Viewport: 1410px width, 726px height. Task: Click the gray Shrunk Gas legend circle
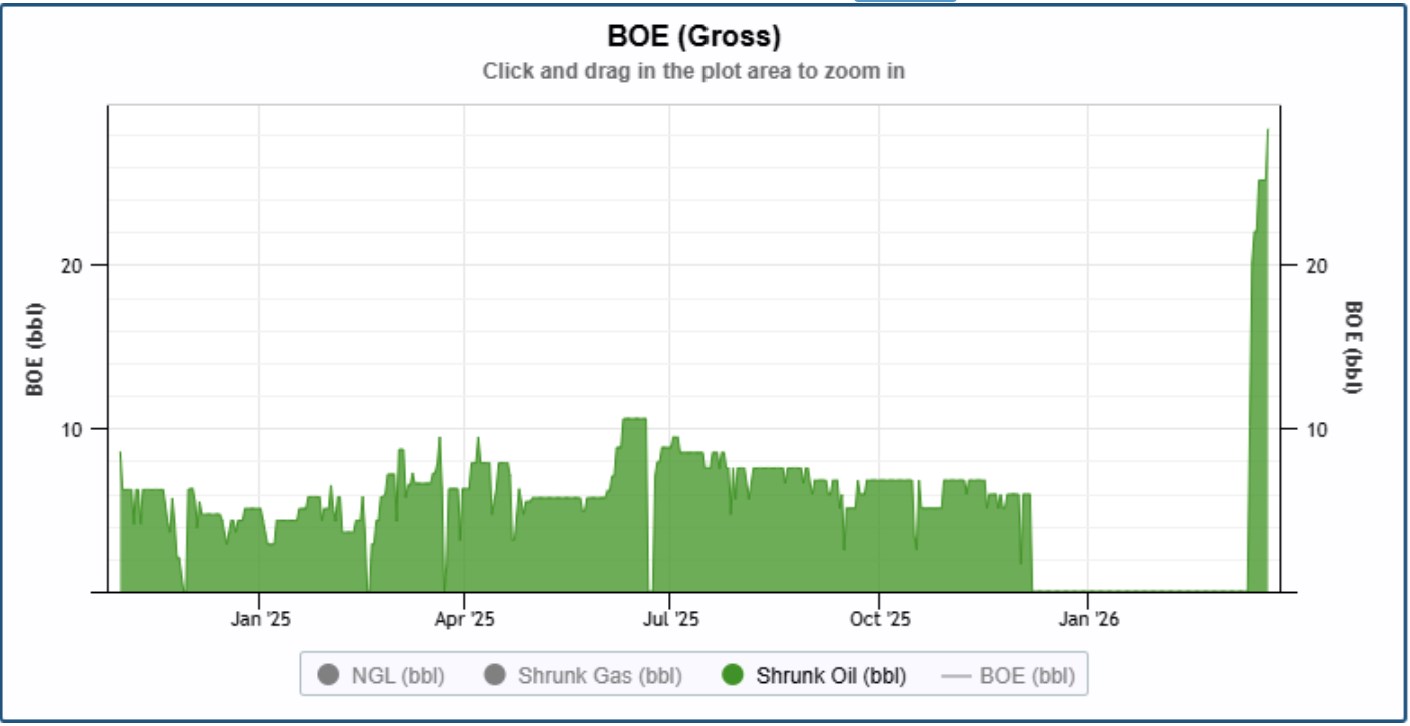(494, 675)
